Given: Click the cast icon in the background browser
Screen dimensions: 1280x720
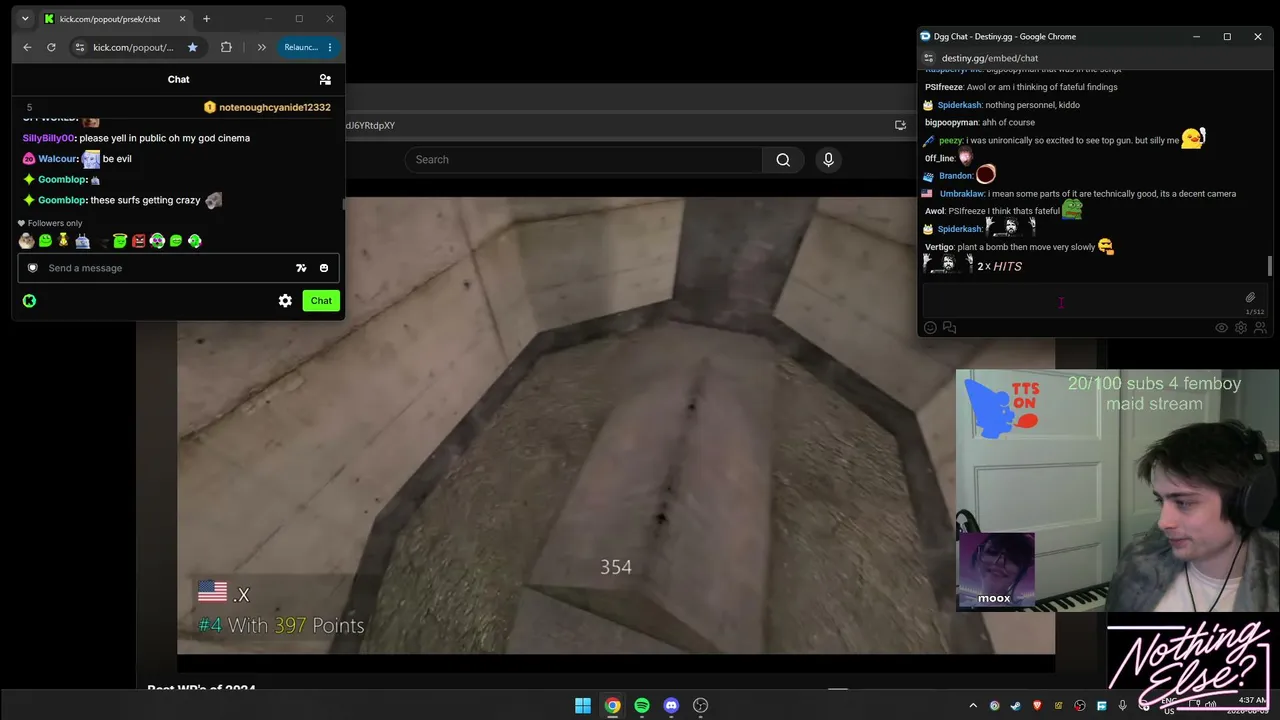Looking at the screenshot, I should tap(900, 125).
